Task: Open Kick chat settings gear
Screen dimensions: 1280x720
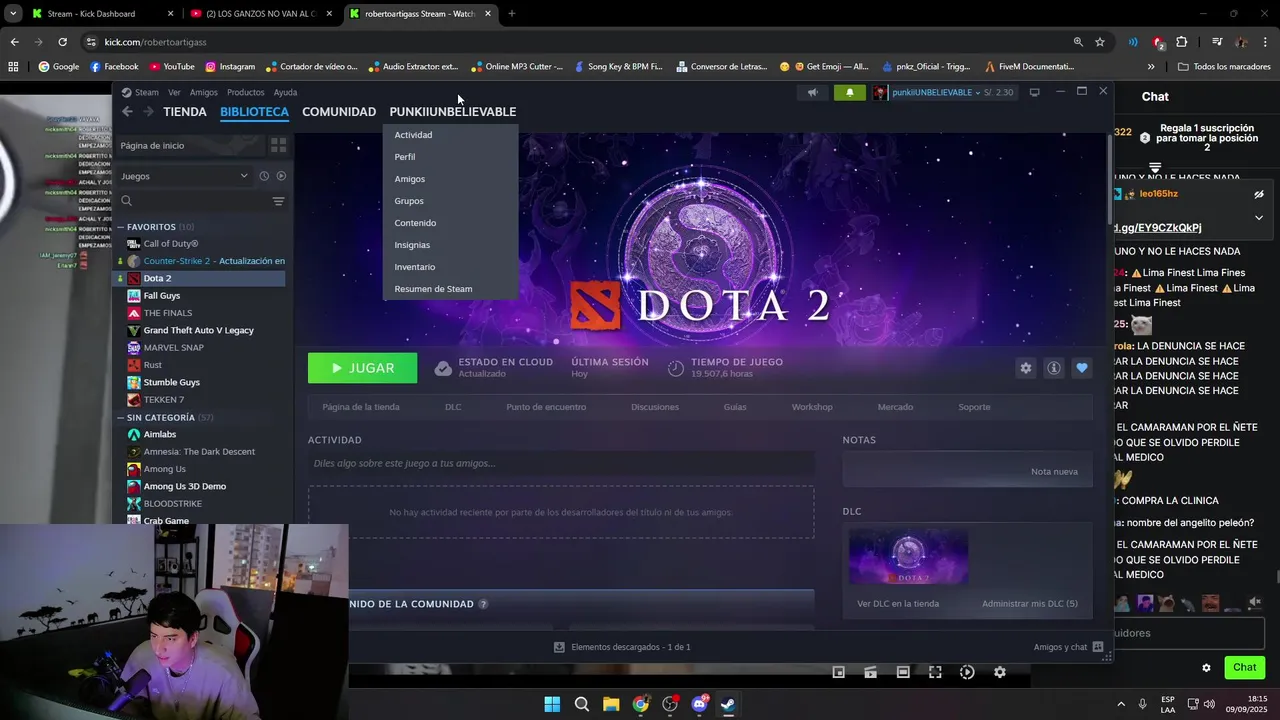Action: [x=1206, y=668]
